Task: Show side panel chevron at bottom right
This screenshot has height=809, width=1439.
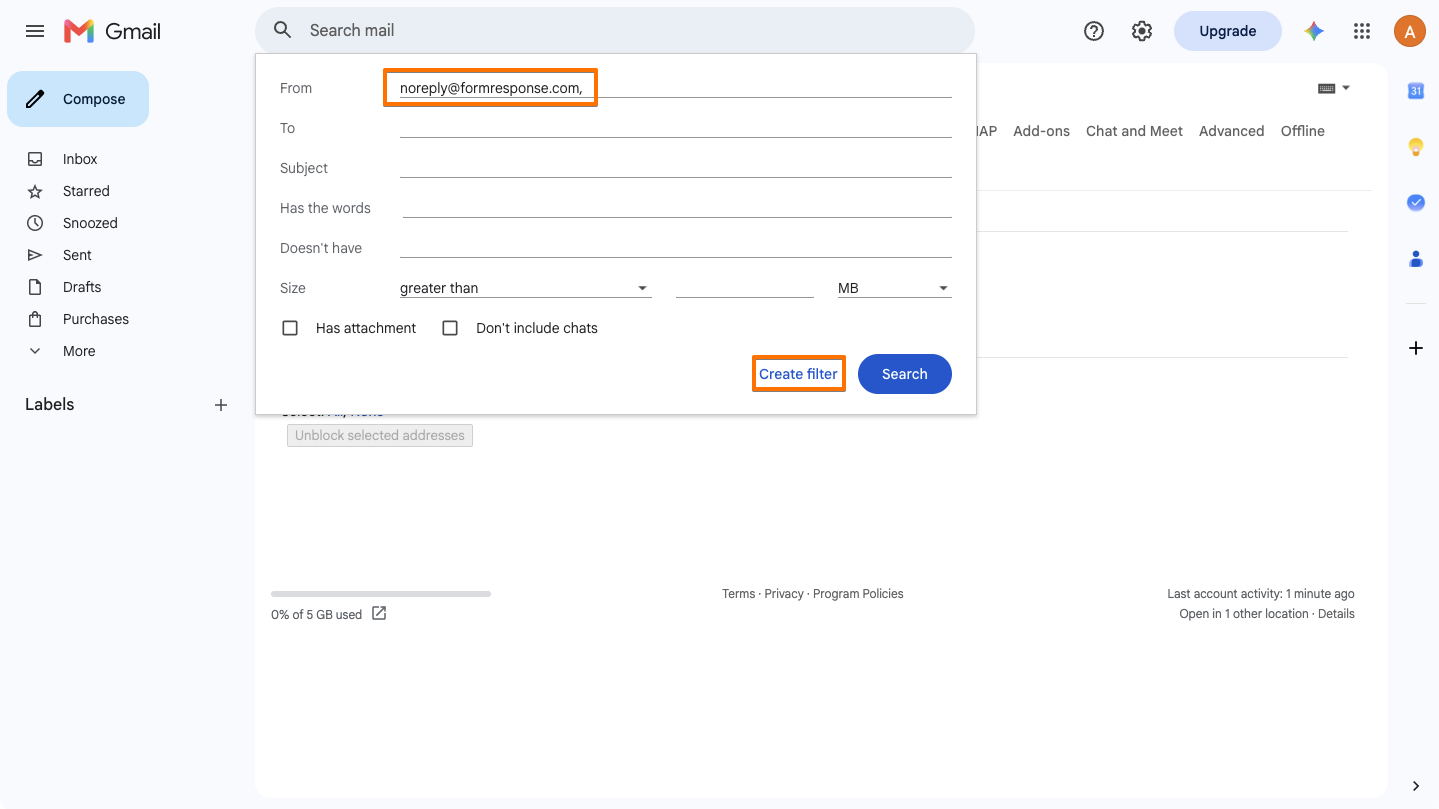Action: tap(1416, 786)
